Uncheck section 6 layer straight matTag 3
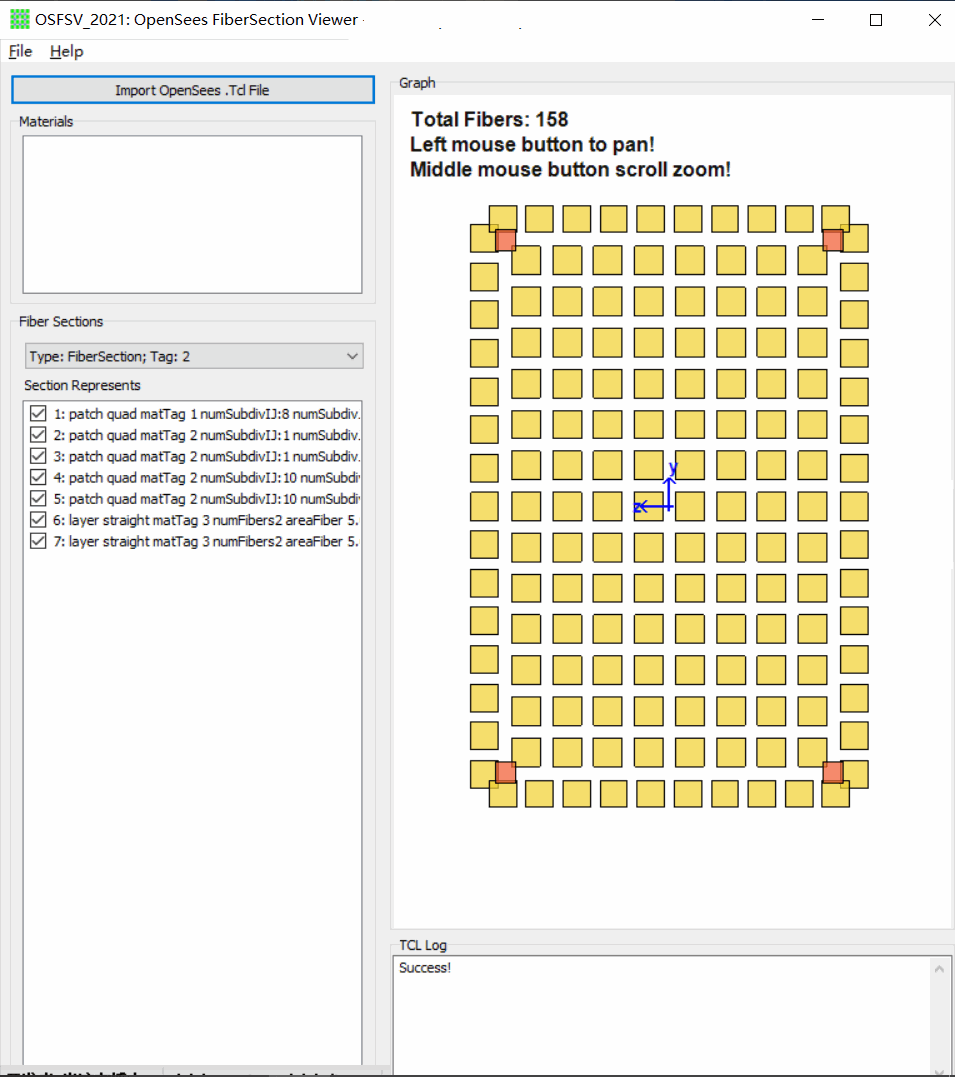The image size is (955, 1077). [37, 519]
